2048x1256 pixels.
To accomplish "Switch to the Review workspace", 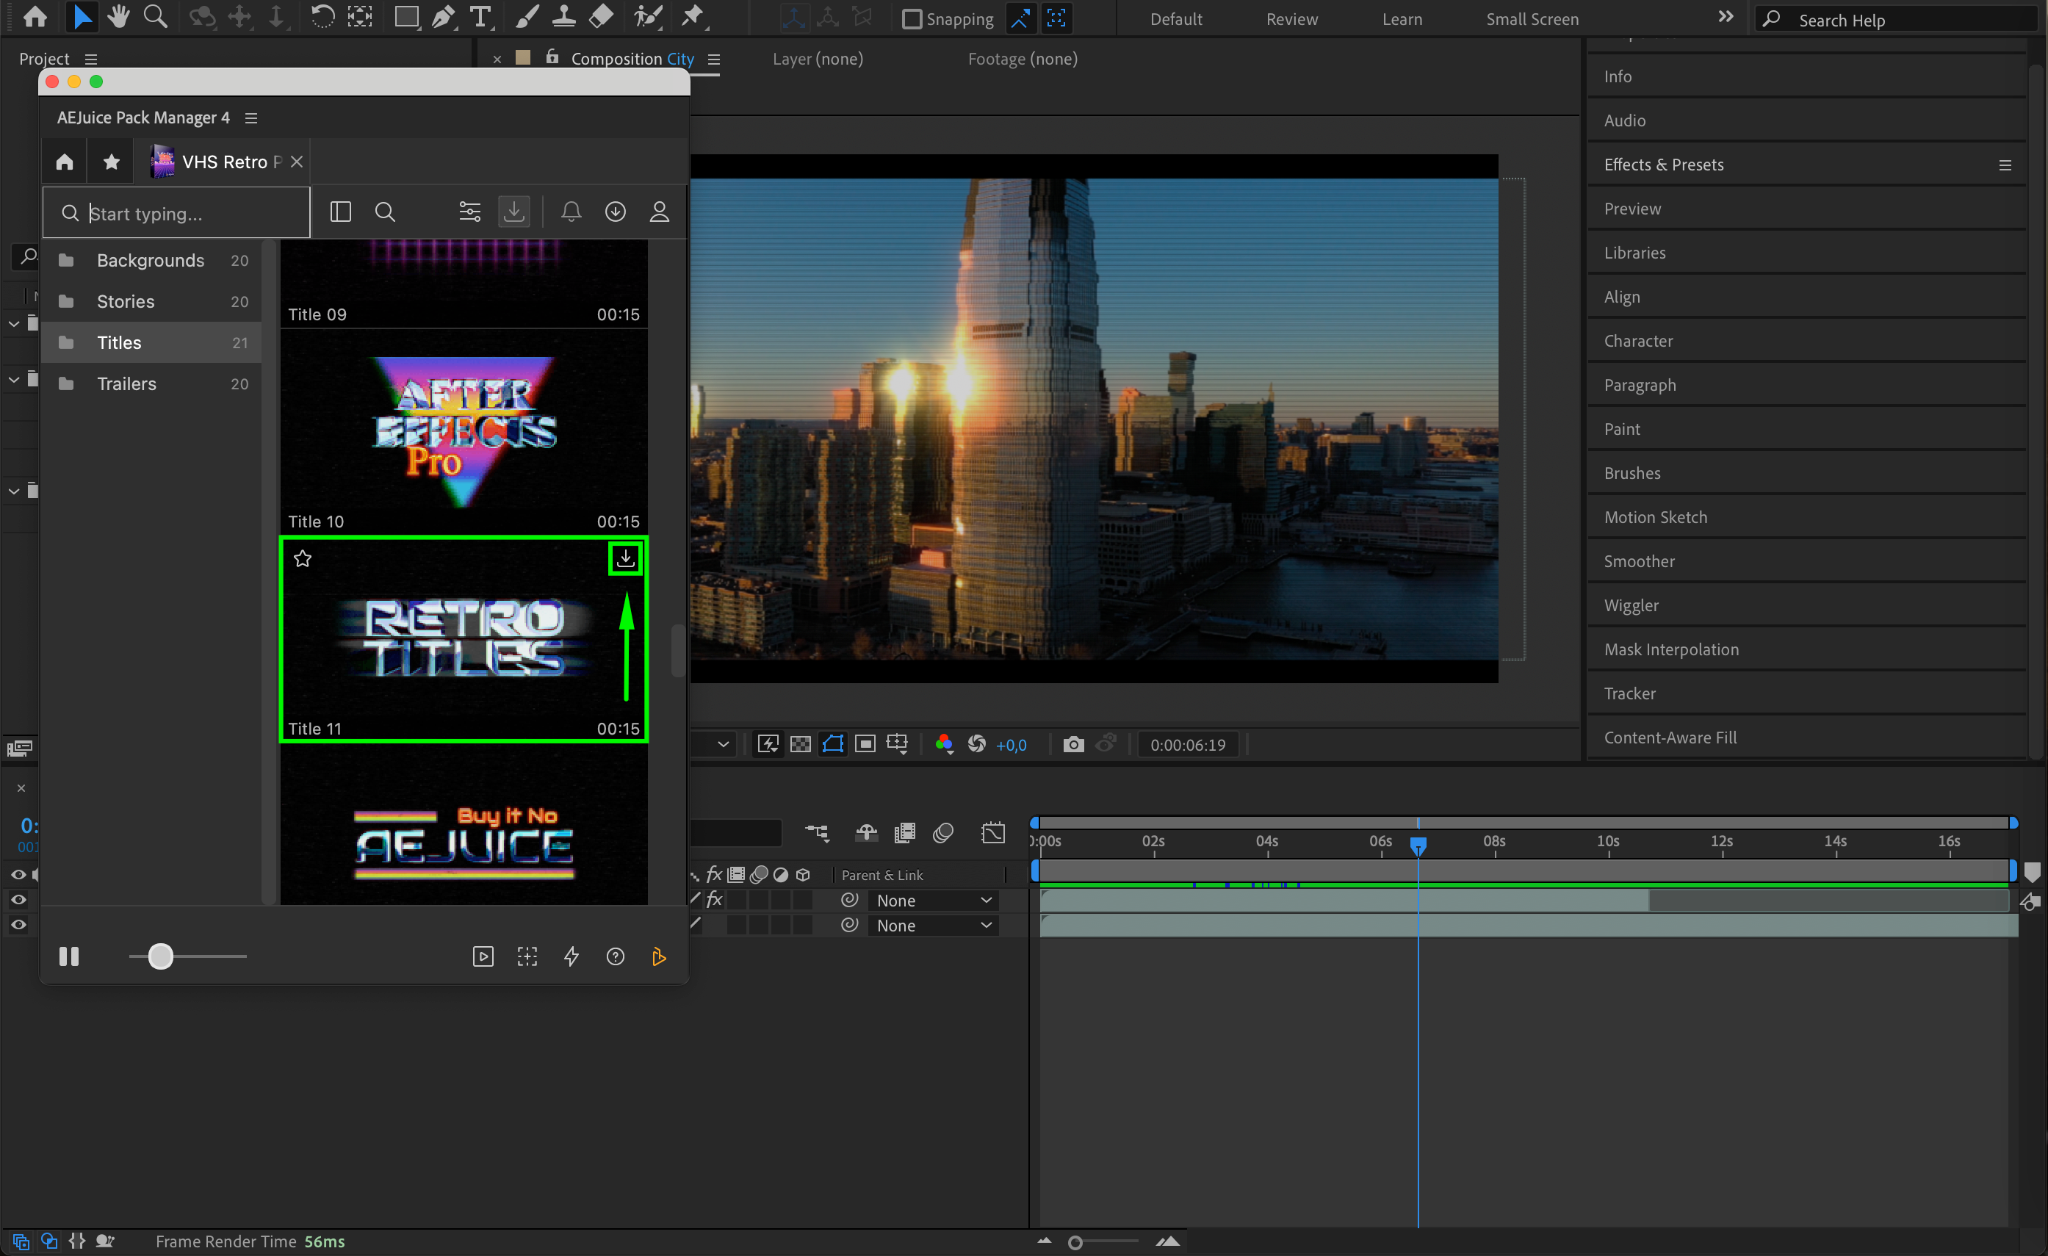I will click(x=1291, y=19).
